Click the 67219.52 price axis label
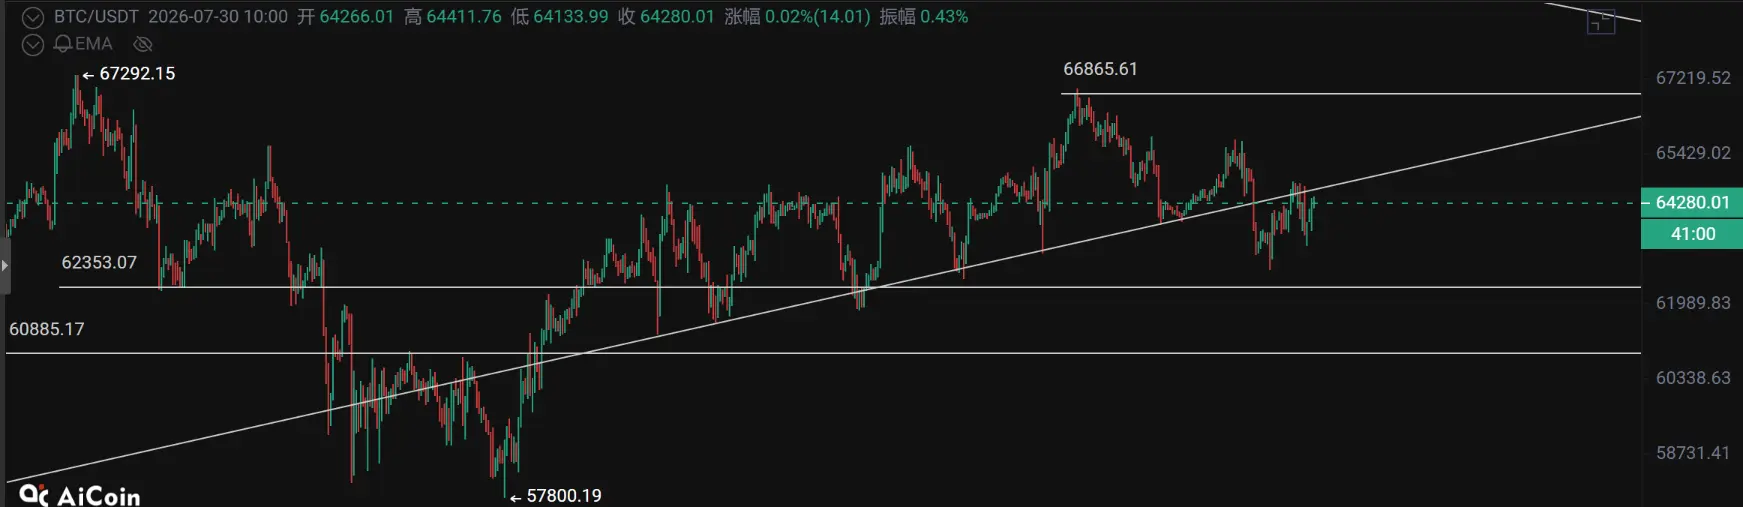1743x507 pixels. click(x=1693, y=78)
